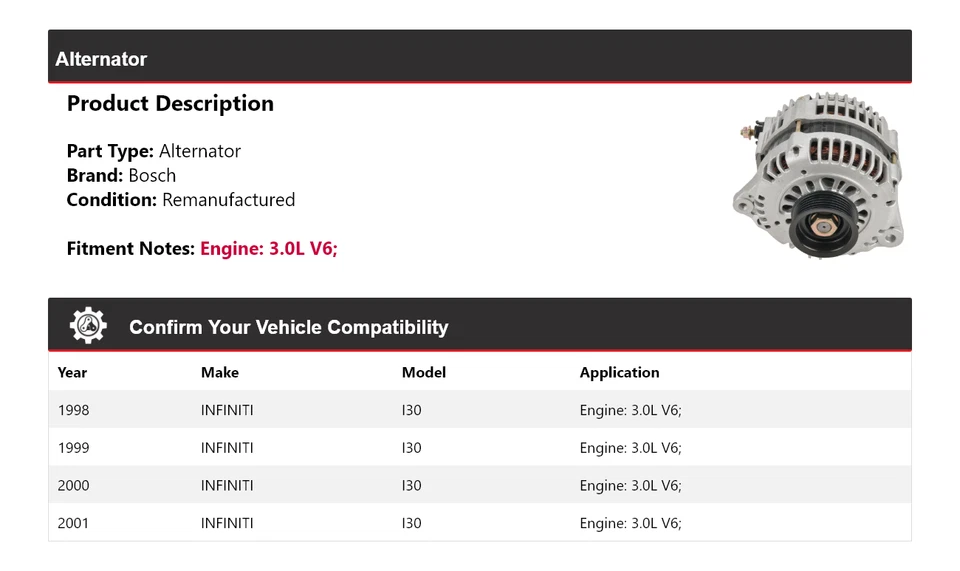The image size is (960, 571).
Task: Click the Application column header
Action: click(x=619, y=372)
